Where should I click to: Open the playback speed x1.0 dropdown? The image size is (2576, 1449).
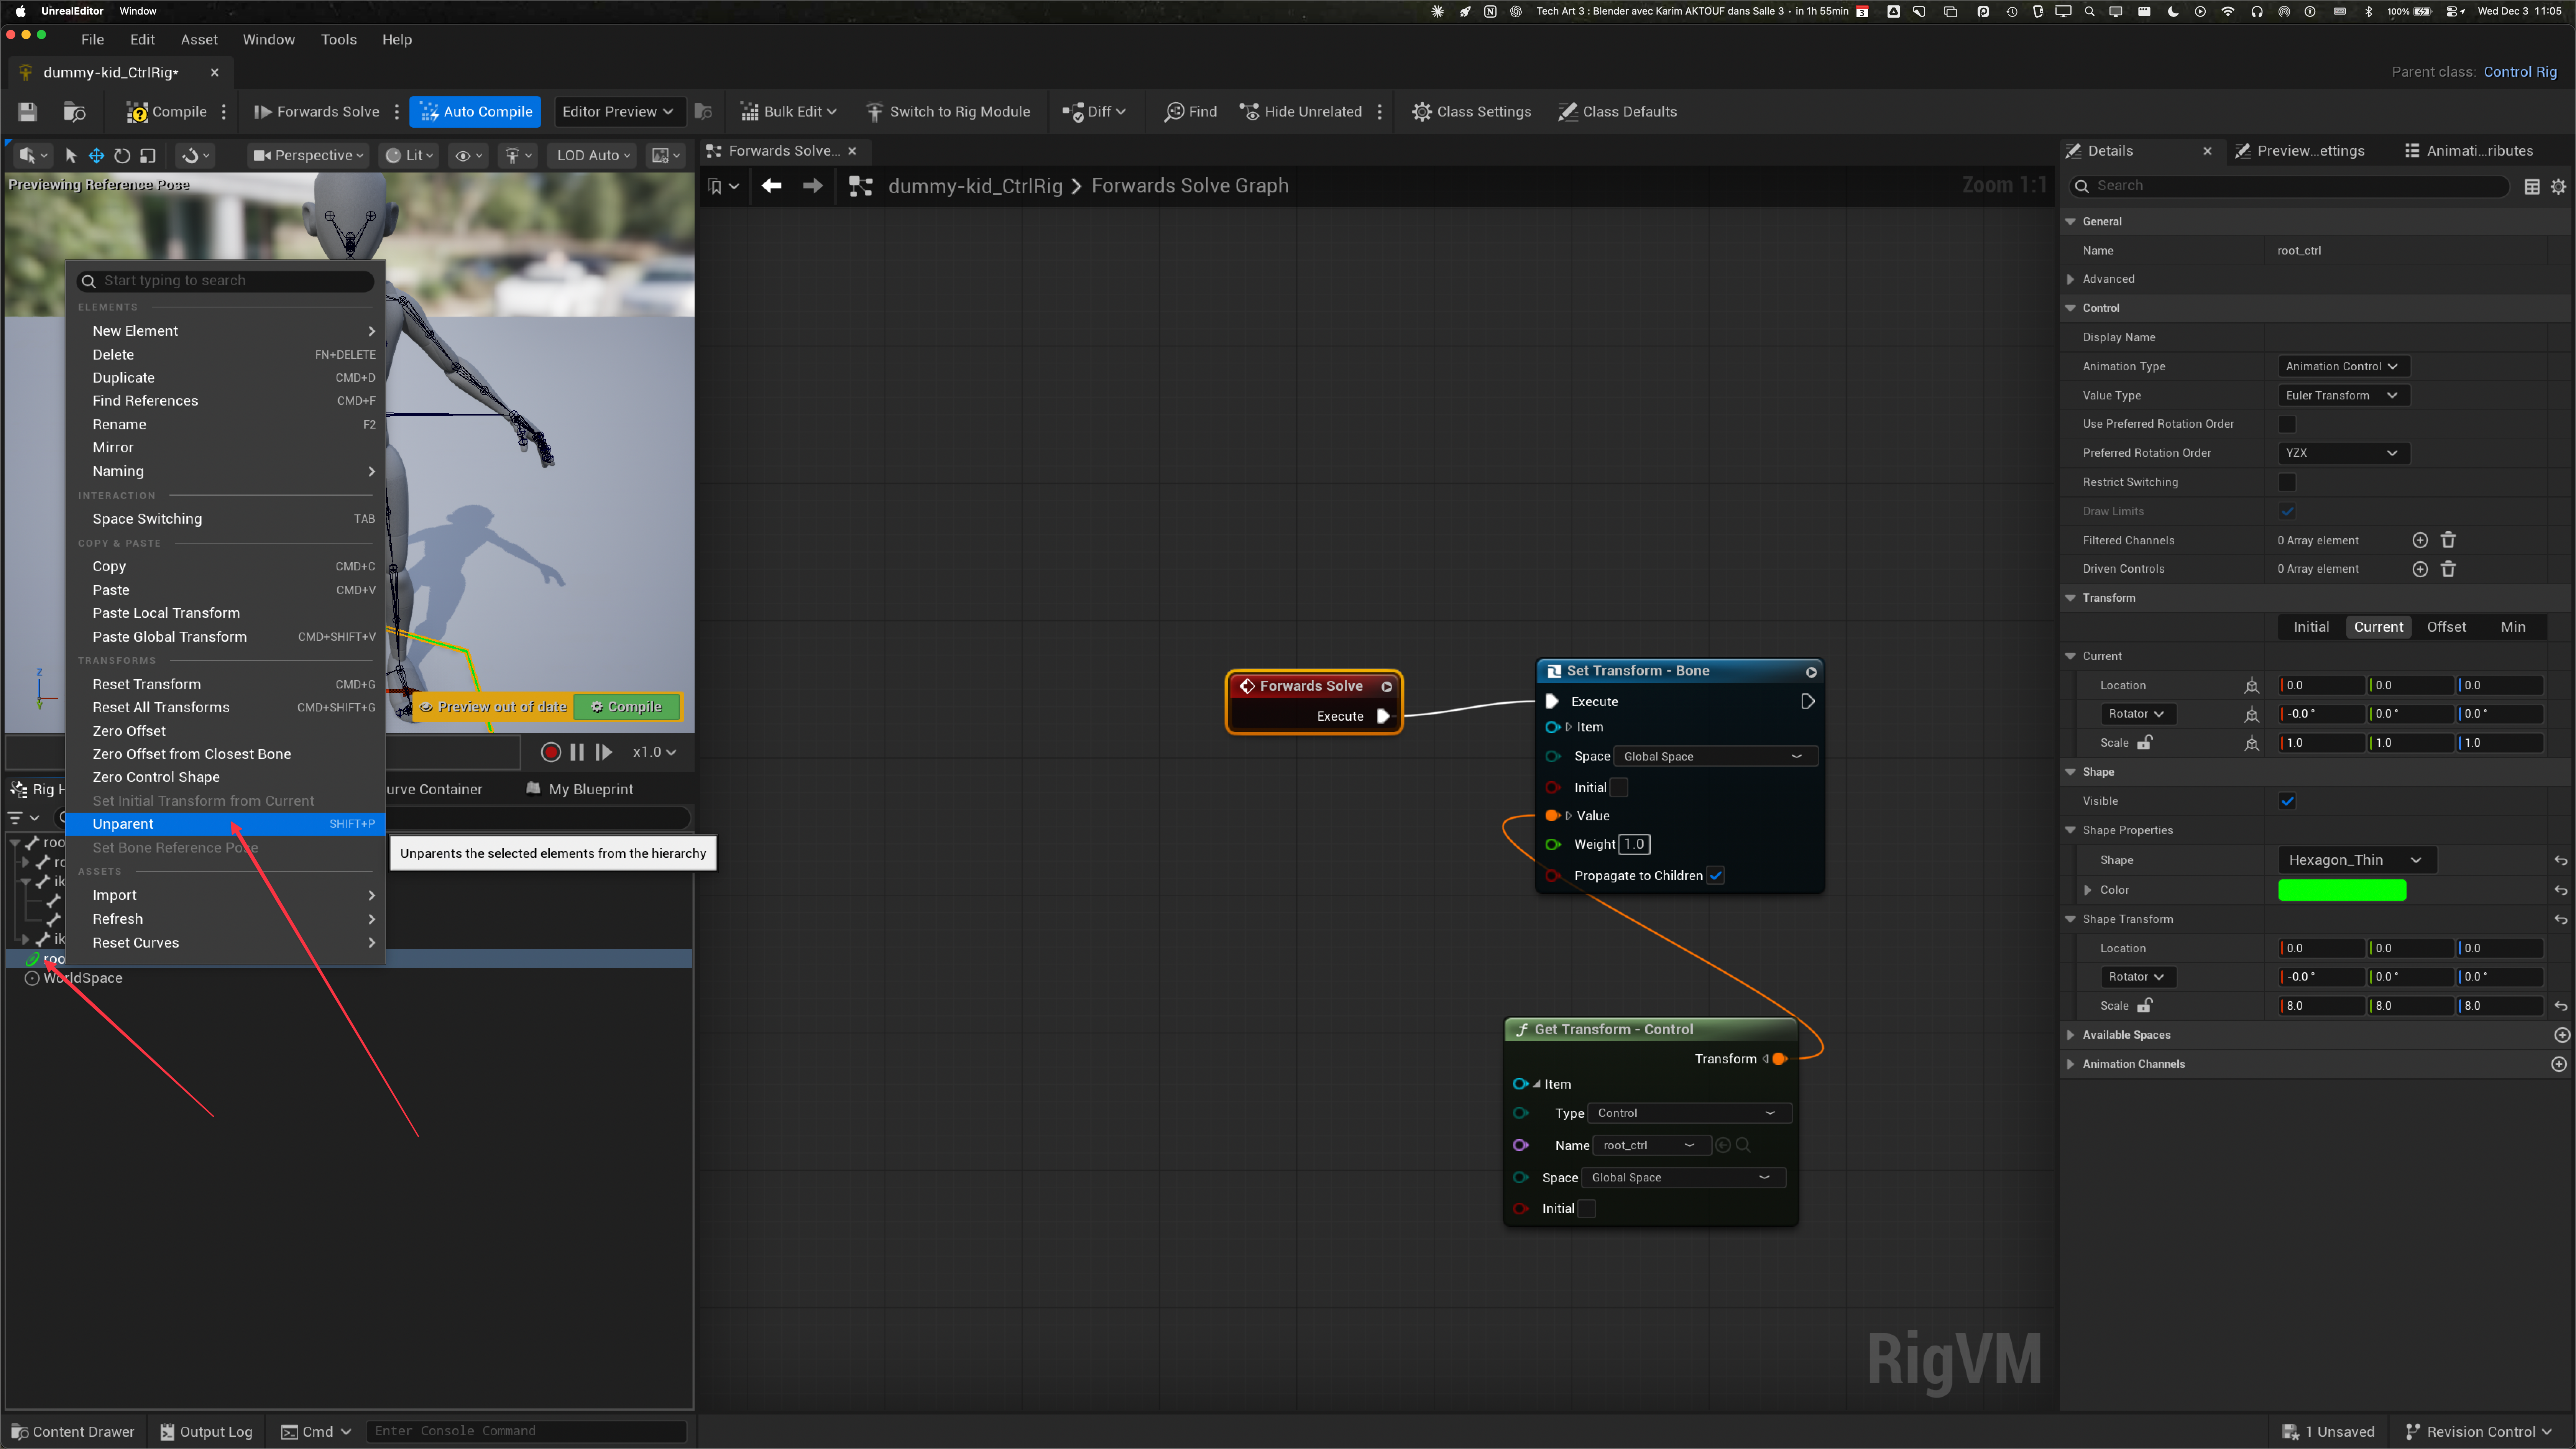[654, 752]
